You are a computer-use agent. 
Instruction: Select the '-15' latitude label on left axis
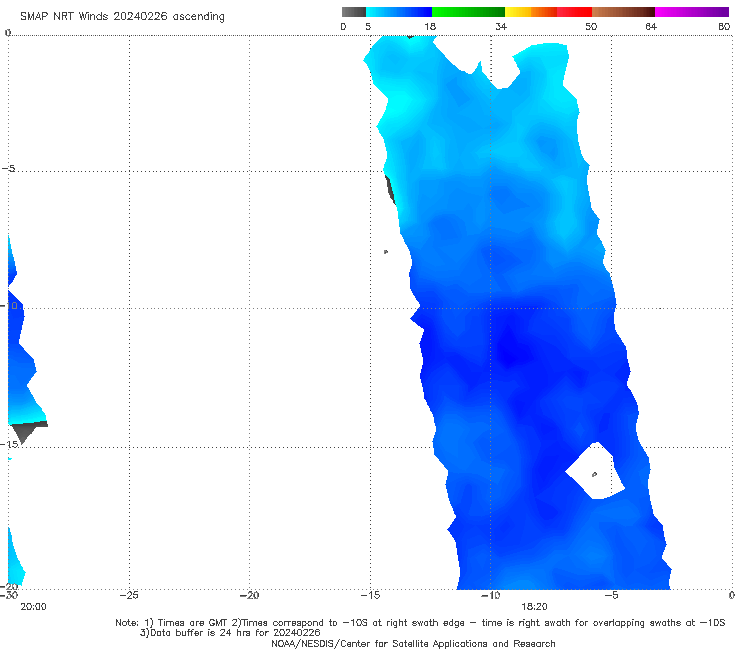tap(9, 444)
